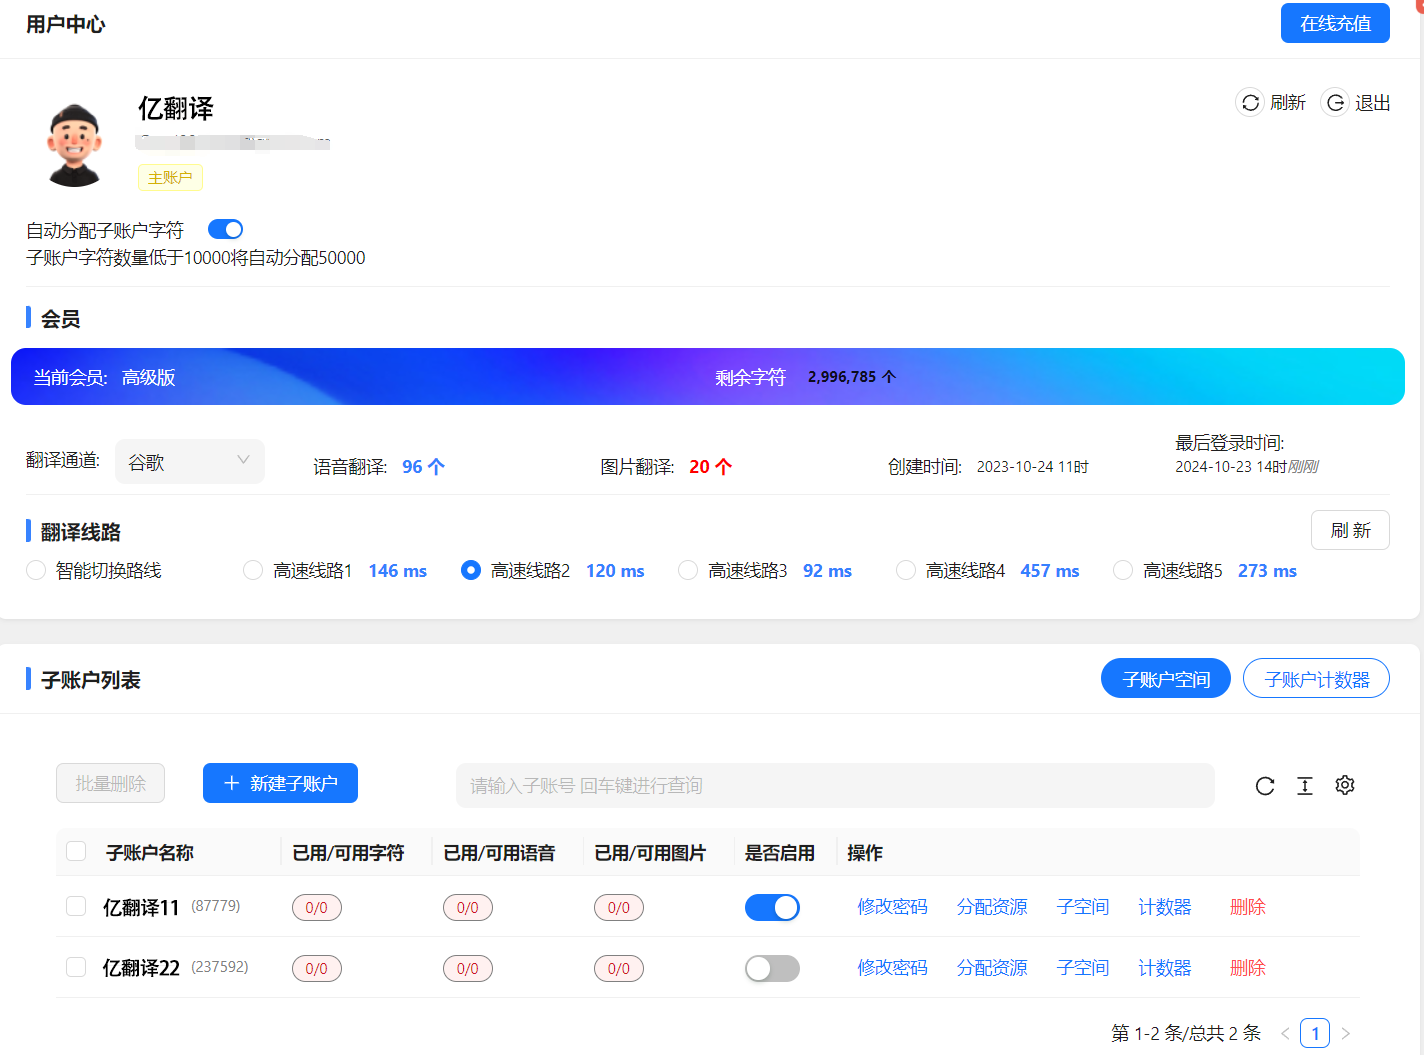
Task: Adjust table row density with the height icon
Action: coord(1304,786)
